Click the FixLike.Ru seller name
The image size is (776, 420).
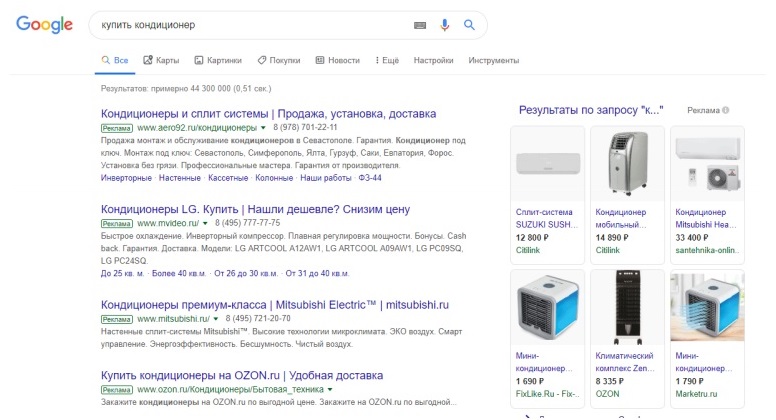pos(547,394)
